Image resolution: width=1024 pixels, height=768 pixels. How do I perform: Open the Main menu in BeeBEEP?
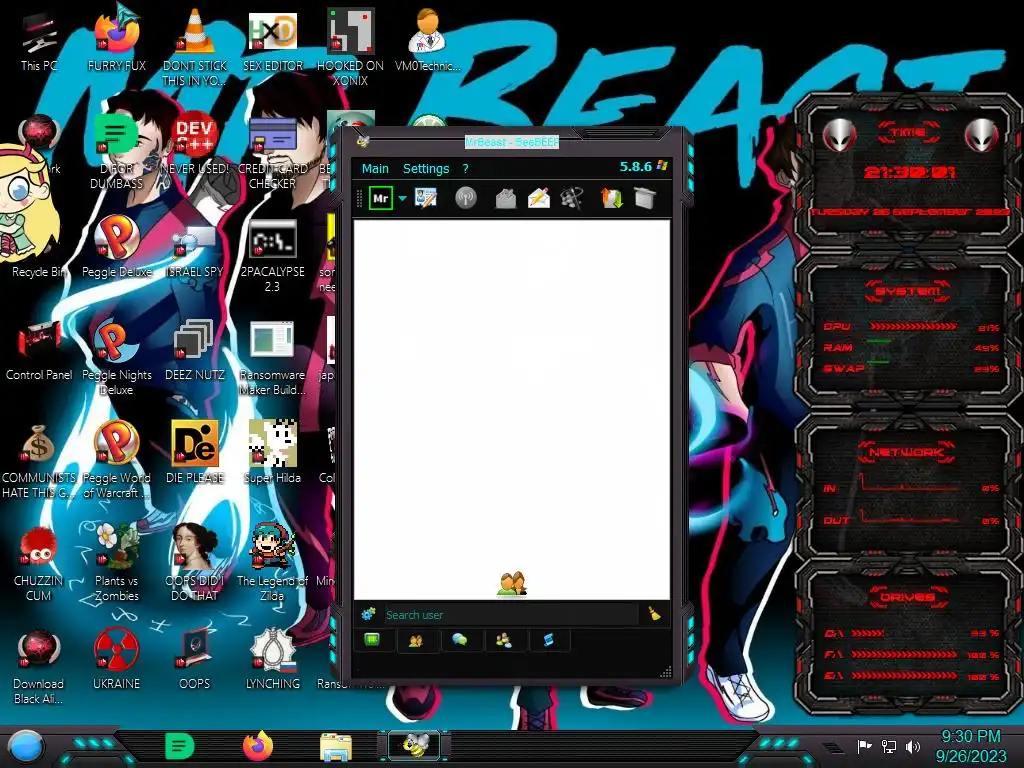(375, 168)
